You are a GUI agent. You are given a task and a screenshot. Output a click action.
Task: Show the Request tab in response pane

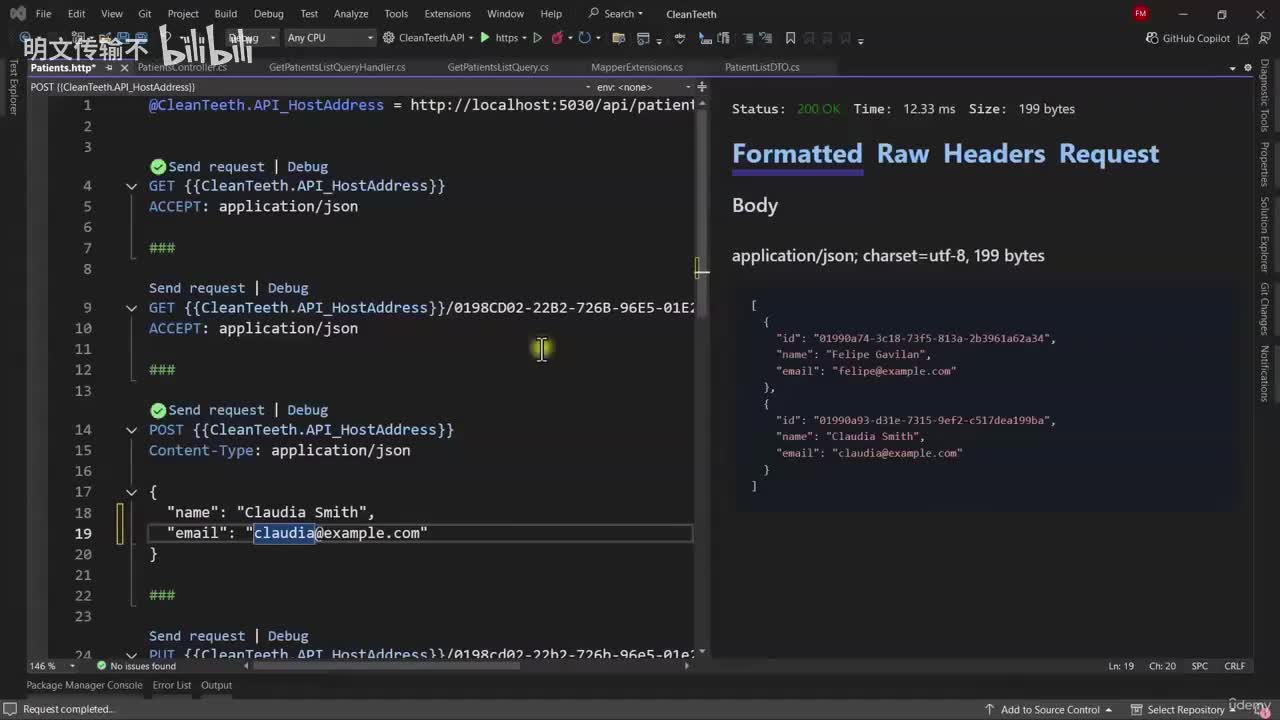[x=1109, y=153]
